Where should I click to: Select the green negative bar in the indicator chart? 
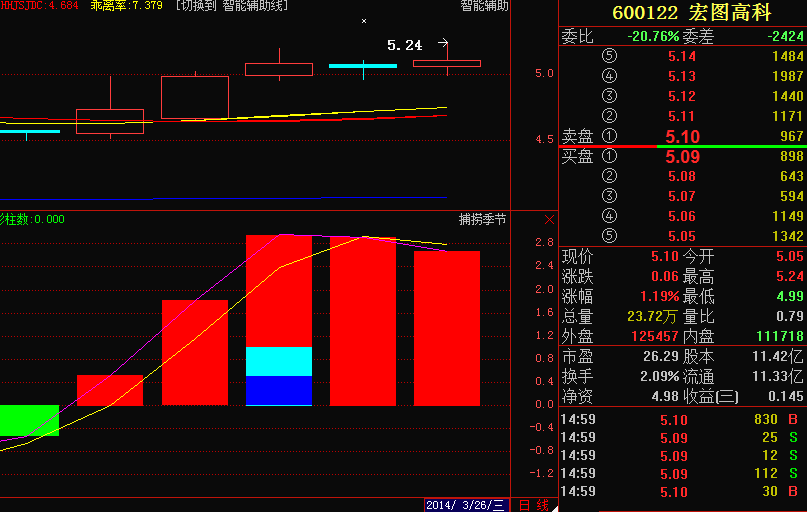coord(29,420)
